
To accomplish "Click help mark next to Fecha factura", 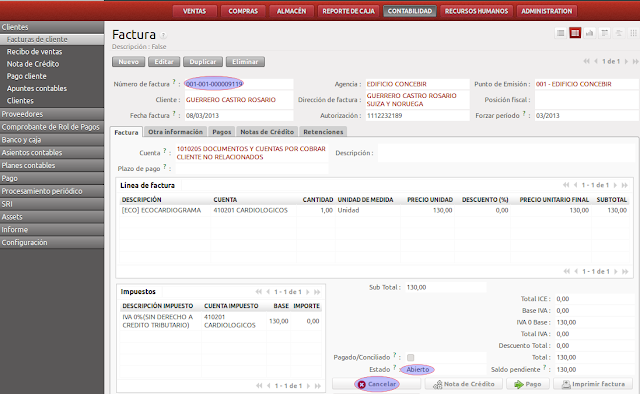I will pos(174,114).
